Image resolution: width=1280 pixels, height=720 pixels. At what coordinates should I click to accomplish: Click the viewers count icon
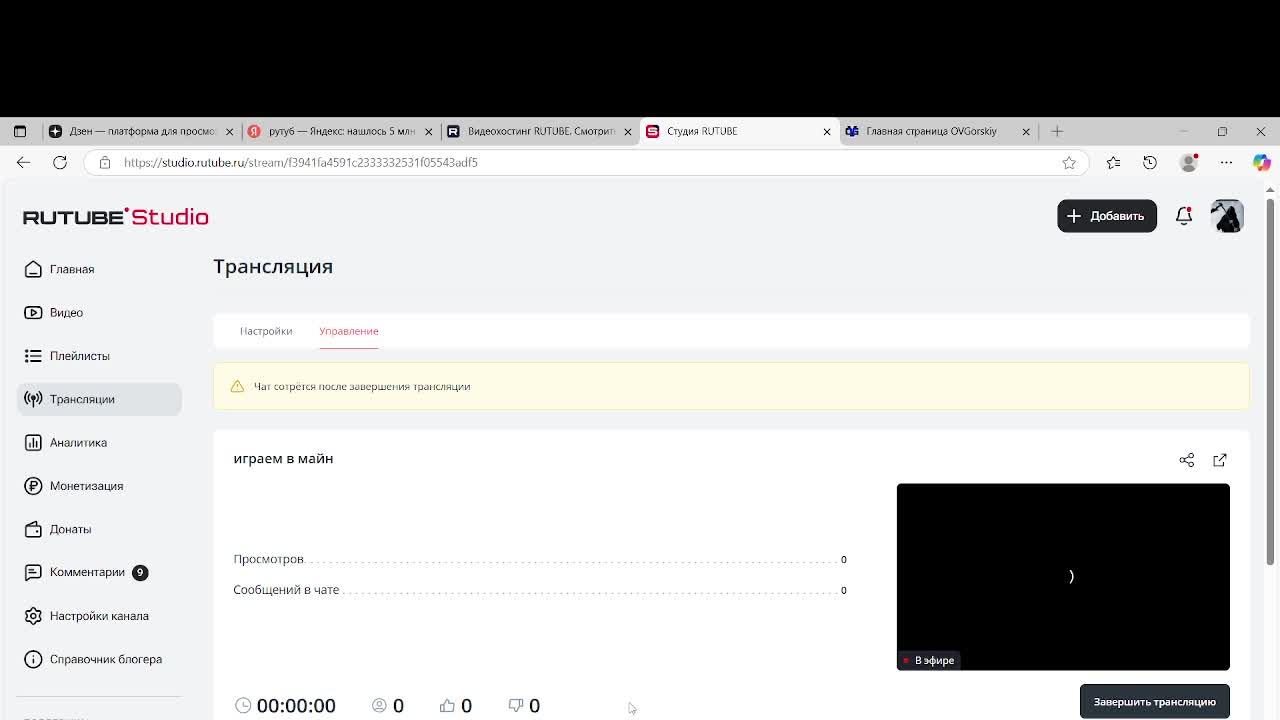click(379, 705)
